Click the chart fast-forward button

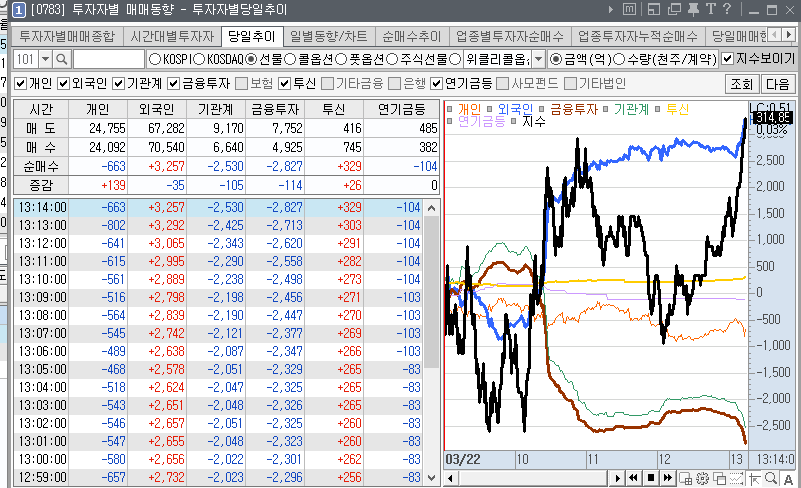(x=667, y=478)
